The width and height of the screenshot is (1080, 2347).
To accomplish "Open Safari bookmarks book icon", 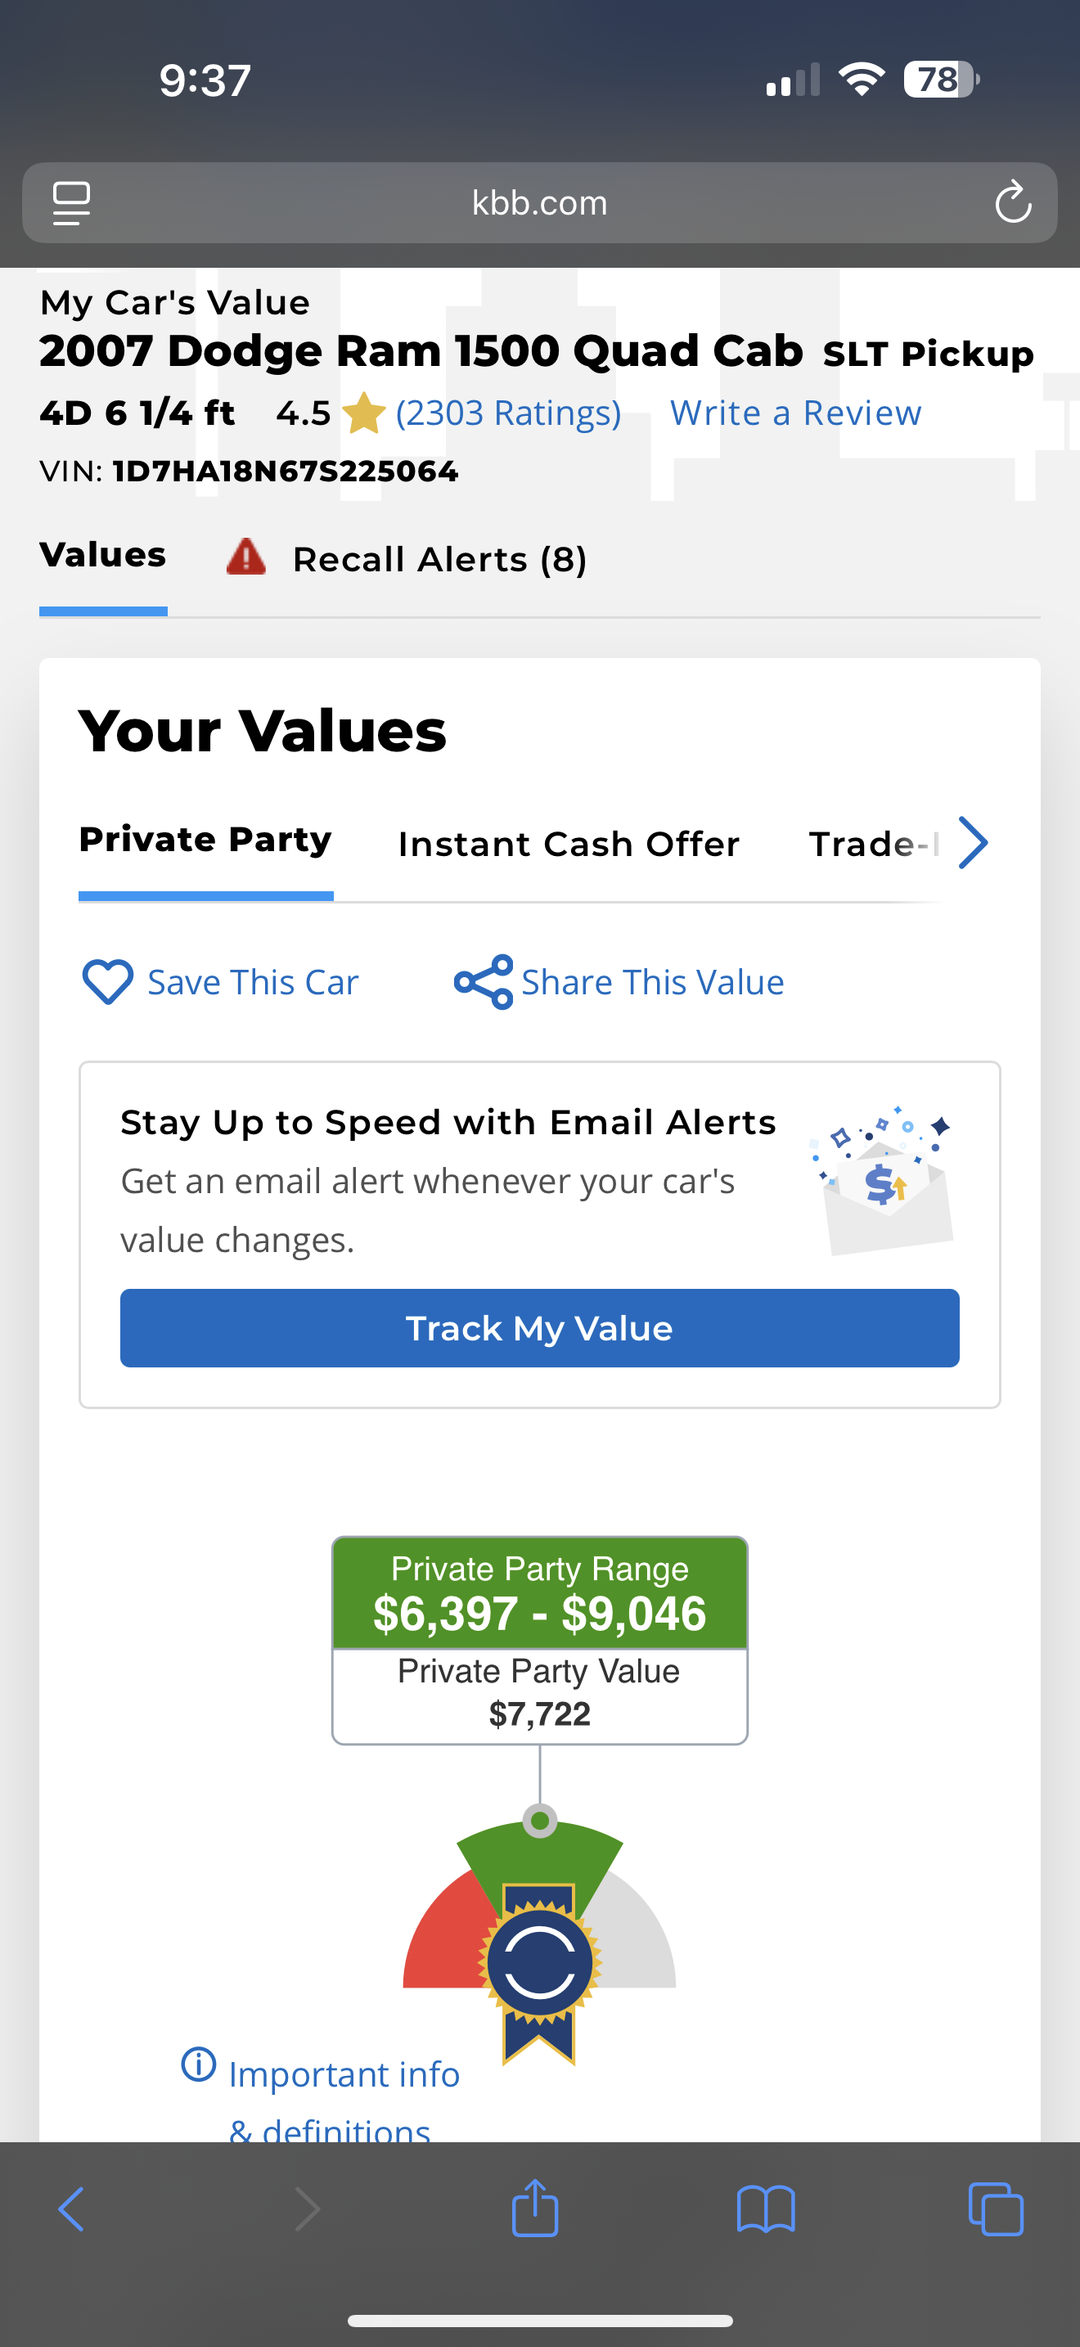I will (765, 2209).
